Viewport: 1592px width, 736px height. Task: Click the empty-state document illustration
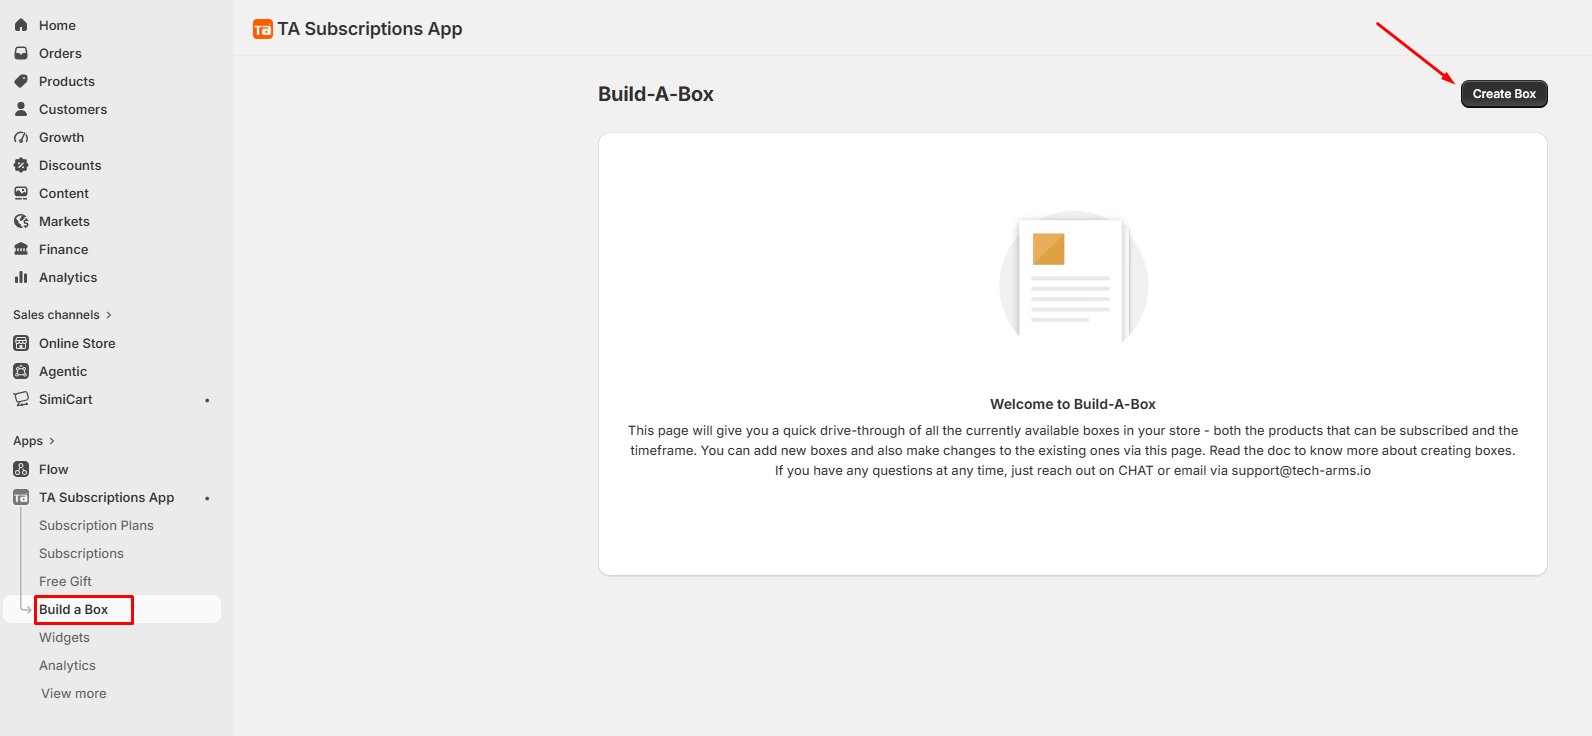pos(1073,278)
